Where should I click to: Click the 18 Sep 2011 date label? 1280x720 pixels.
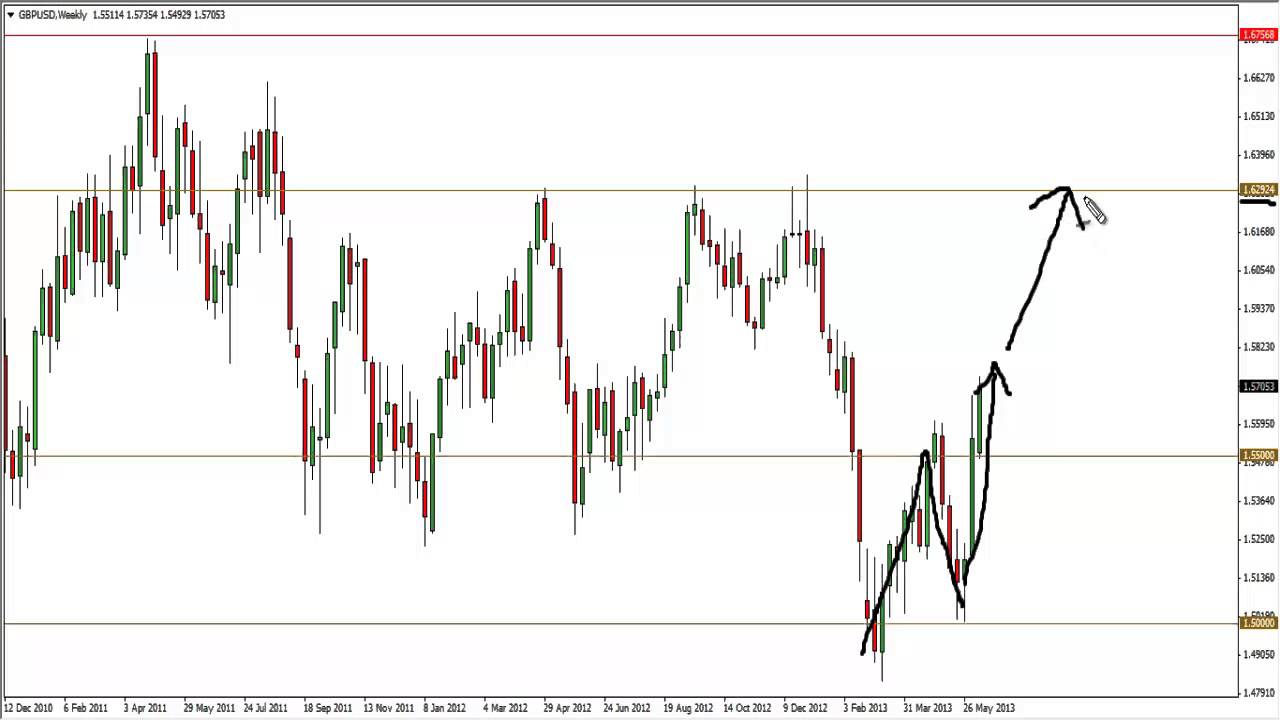point(328,708)
